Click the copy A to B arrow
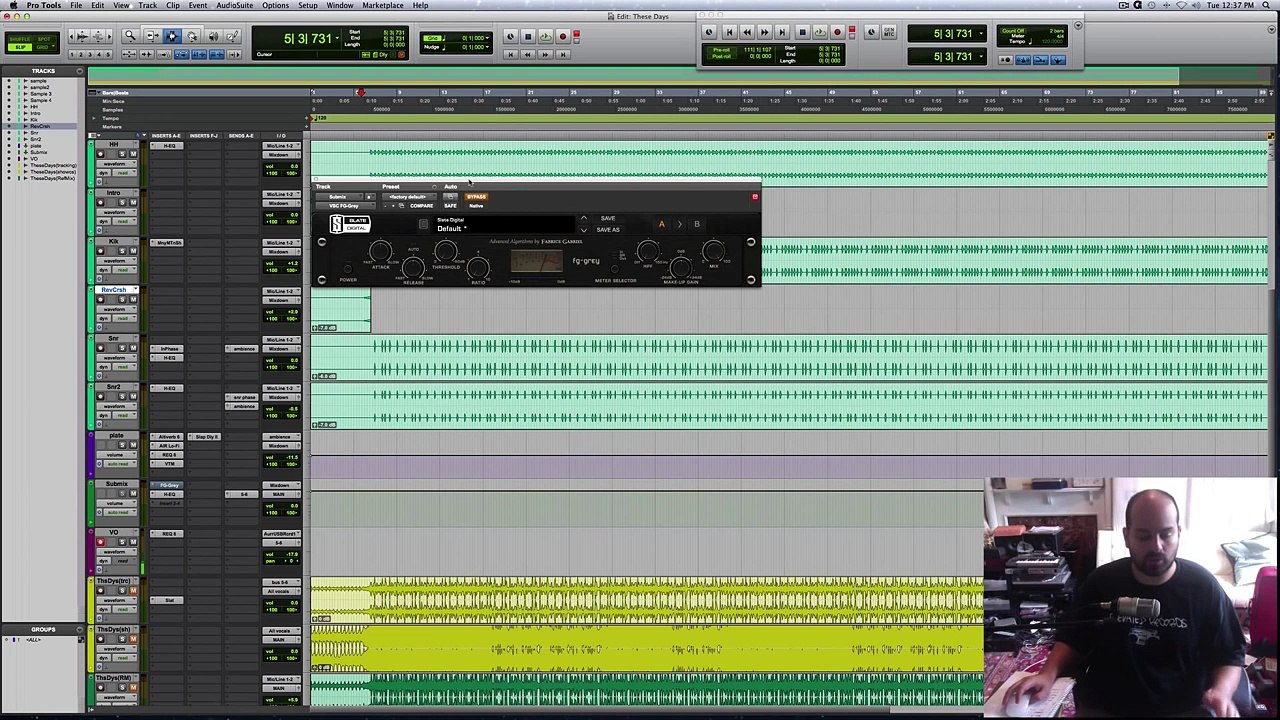 [x=679, y=224]
